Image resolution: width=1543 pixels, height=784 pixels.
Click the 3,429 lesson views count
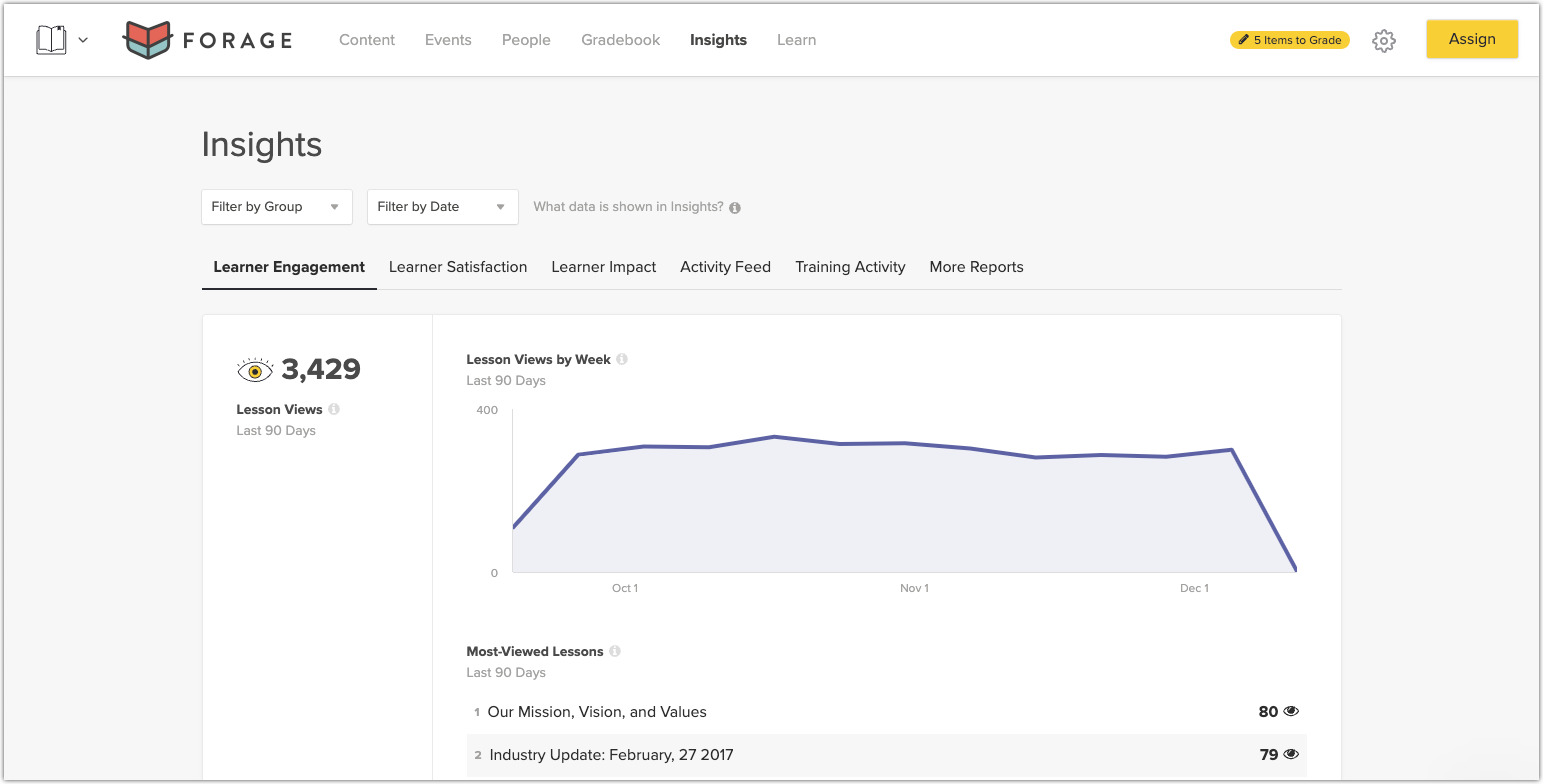click(321, 370)
